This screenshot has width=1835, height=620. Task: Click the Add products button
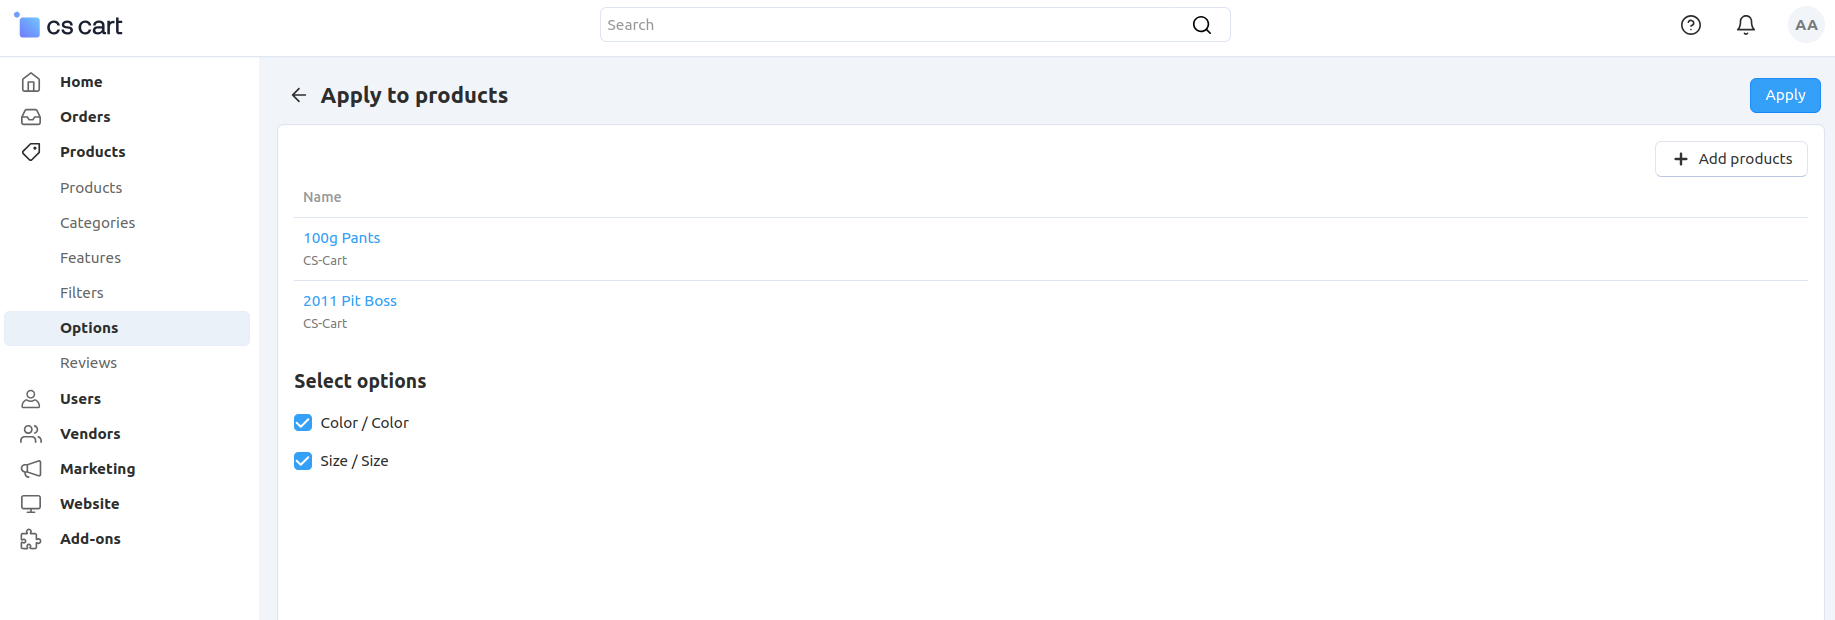tap(1731, 159)
